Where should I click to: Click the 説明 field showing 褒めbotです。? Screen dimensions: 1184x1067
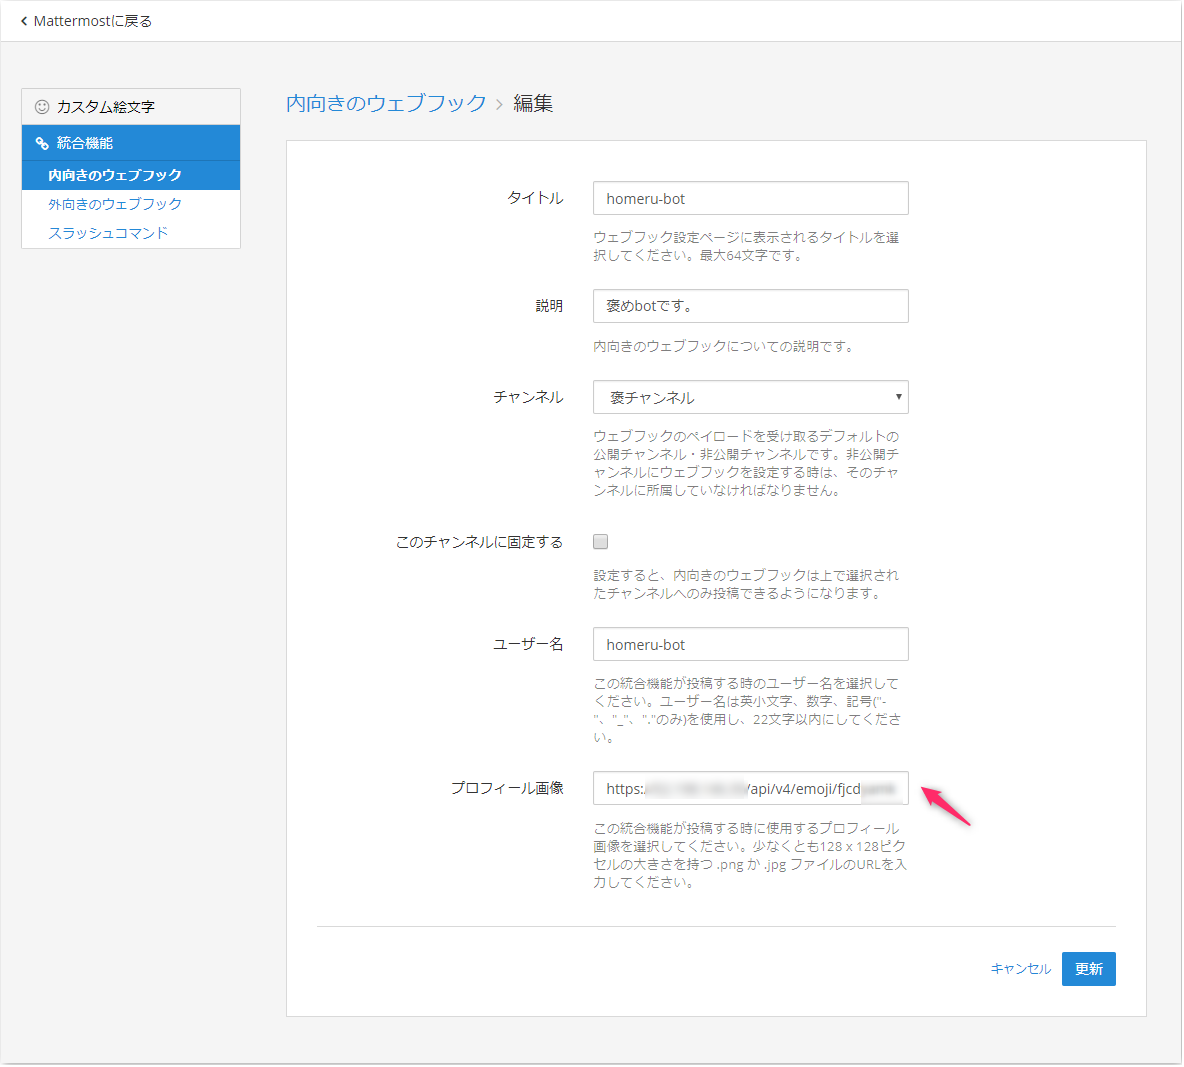coord(751,306)
